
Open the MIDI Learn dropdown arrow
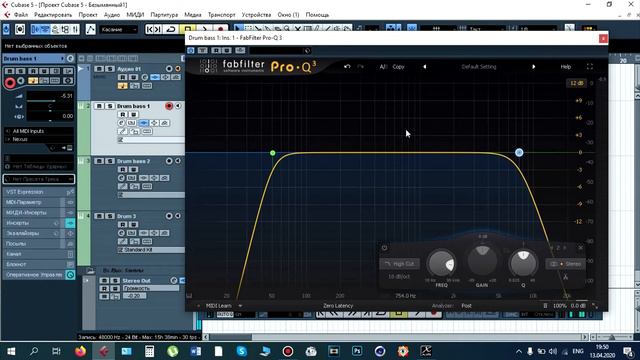(x=240, y=306)
